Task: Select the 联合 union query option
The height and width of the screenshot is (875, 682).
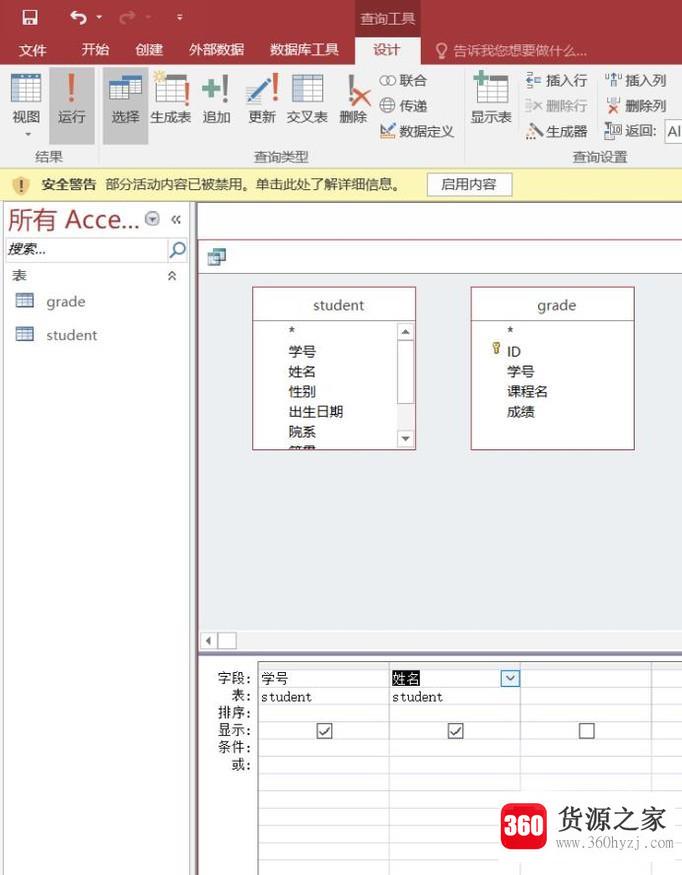Action: point(403,80)
